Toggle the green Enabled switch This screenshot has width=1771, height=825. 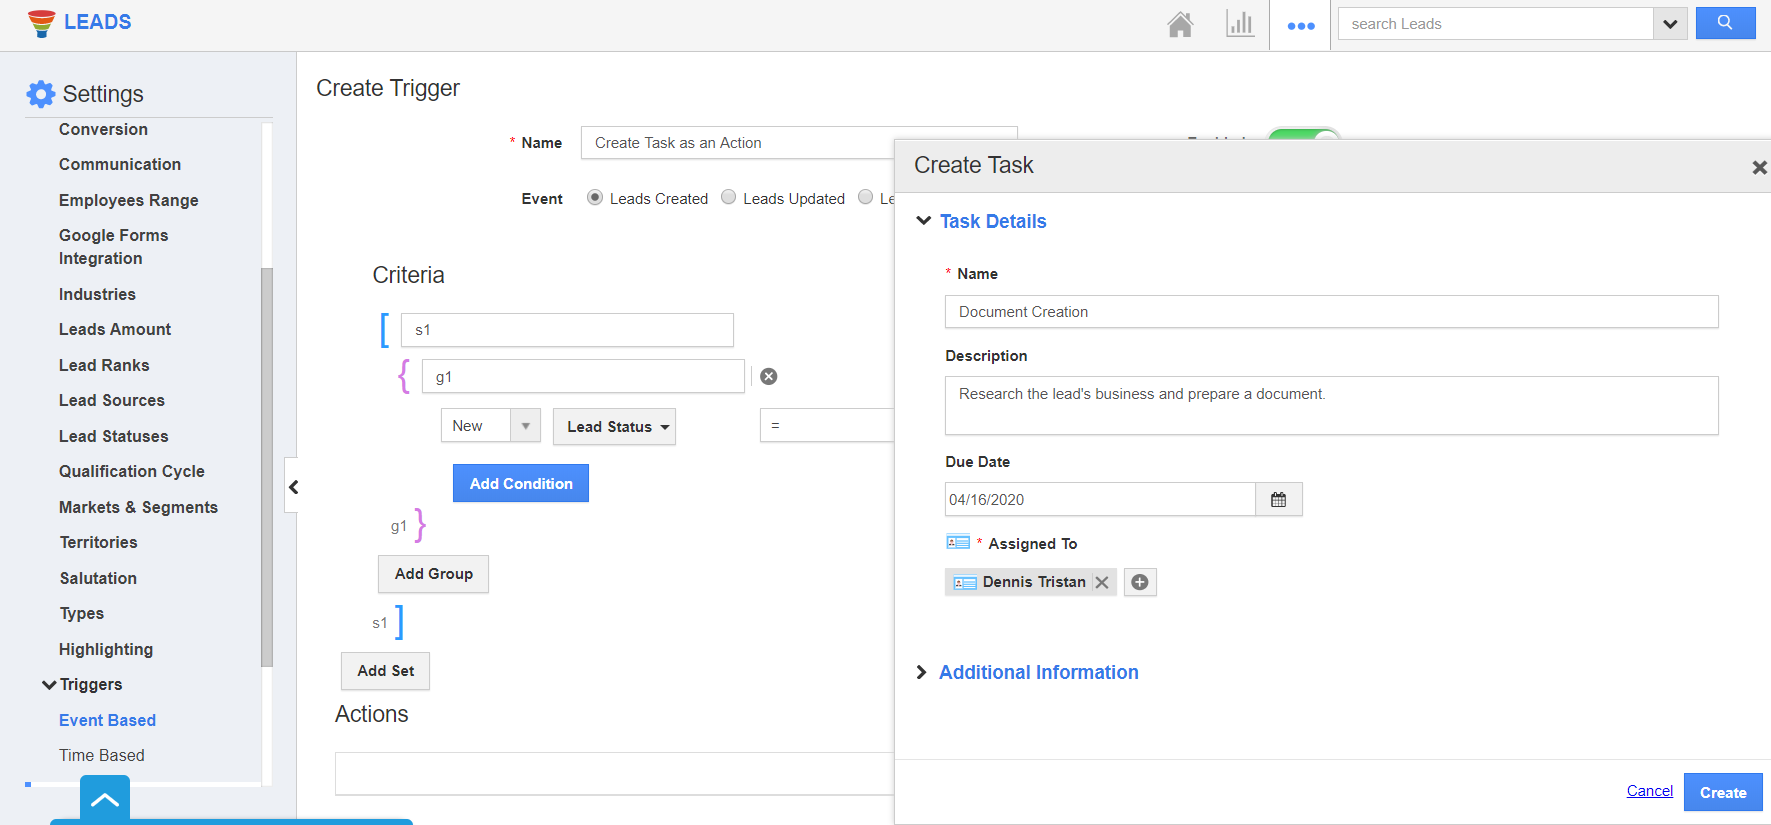1303,135
